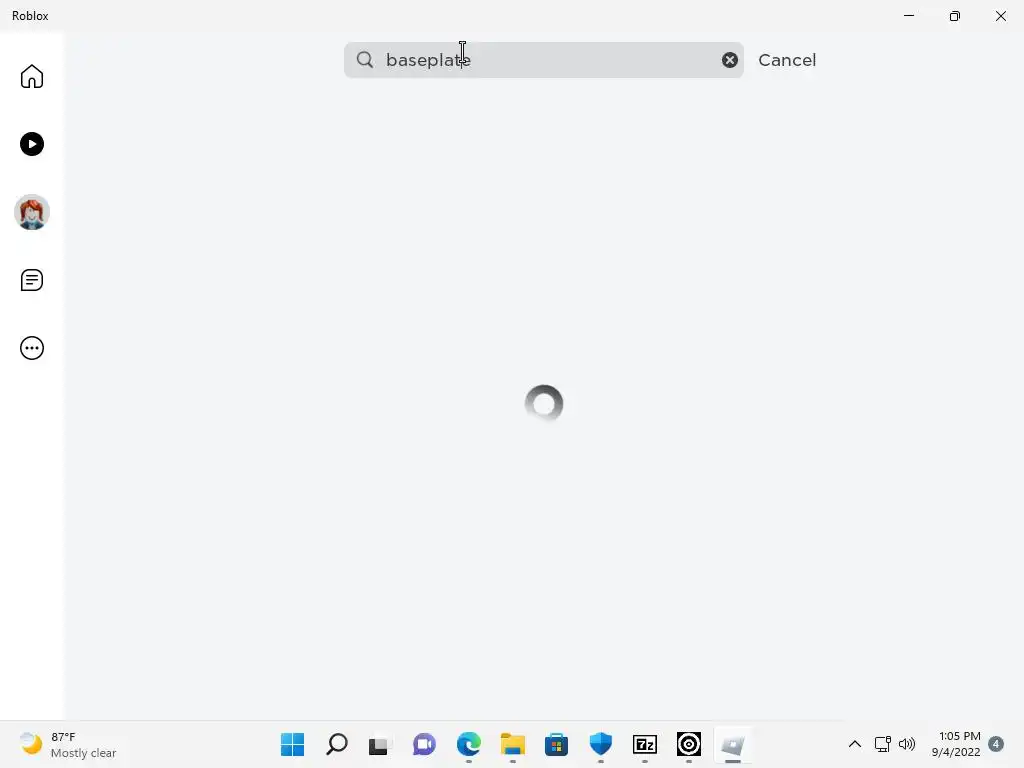Close the Roblox window

pyautogui.click(x=1000, y=16)
